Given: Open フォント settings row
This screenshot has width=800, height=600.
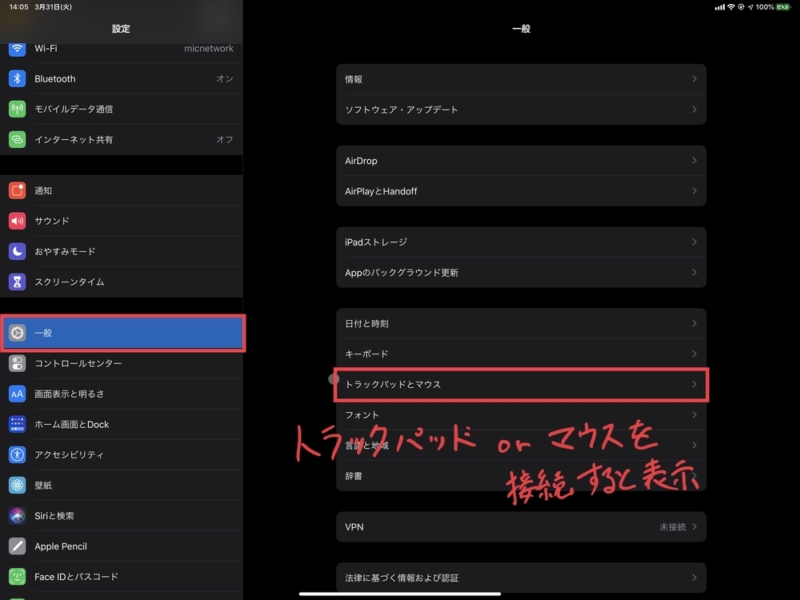Looking at the screenshot, I should (521, 415).
